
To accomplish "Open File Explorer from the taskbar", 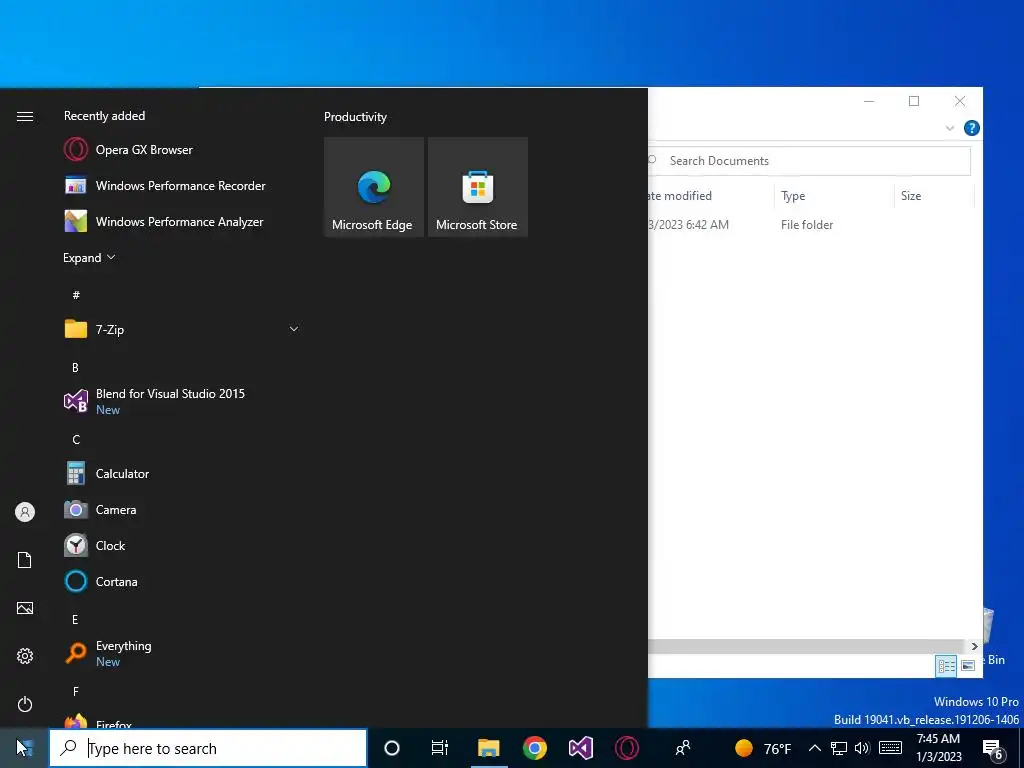I will tap(488, 748).
